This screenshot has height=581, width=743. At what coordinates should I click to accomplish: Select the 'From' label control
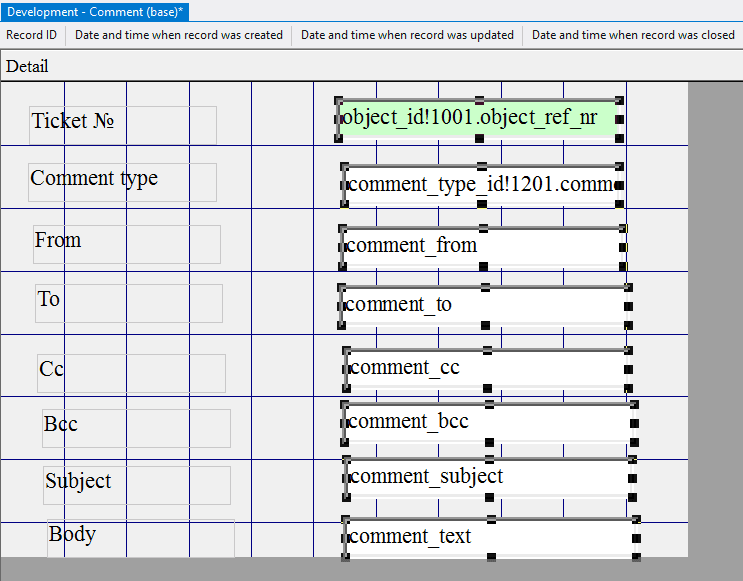[x=126, y=243]
